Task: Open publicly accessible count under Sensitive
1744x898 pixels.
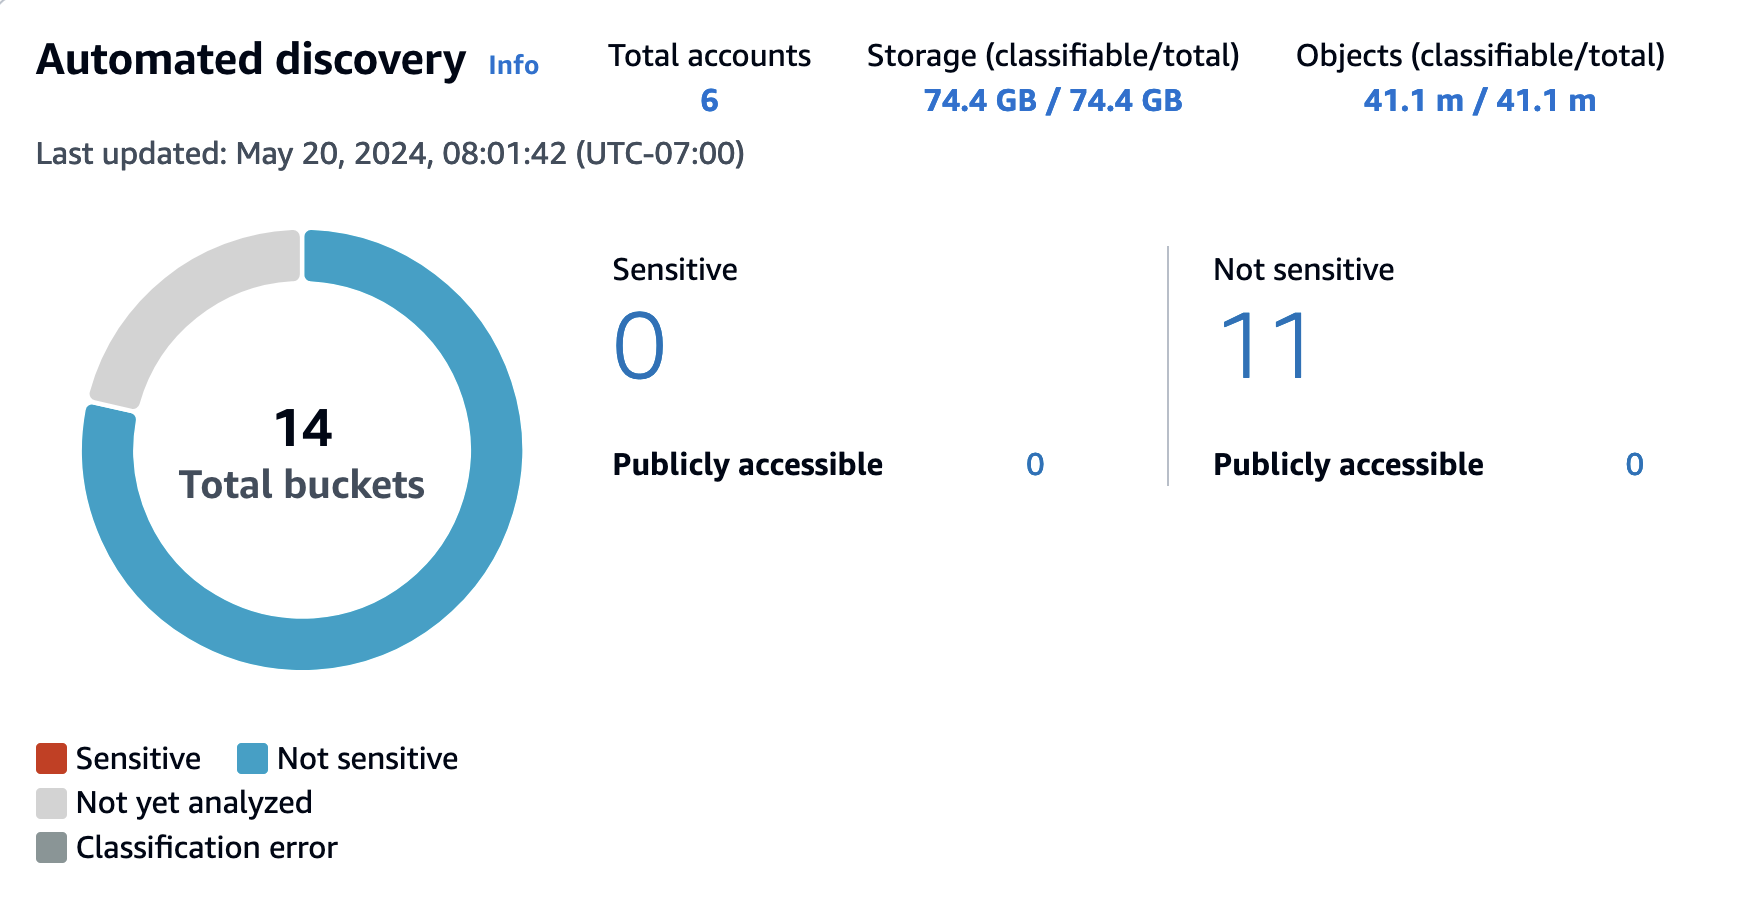Action: pos(1035,464)
